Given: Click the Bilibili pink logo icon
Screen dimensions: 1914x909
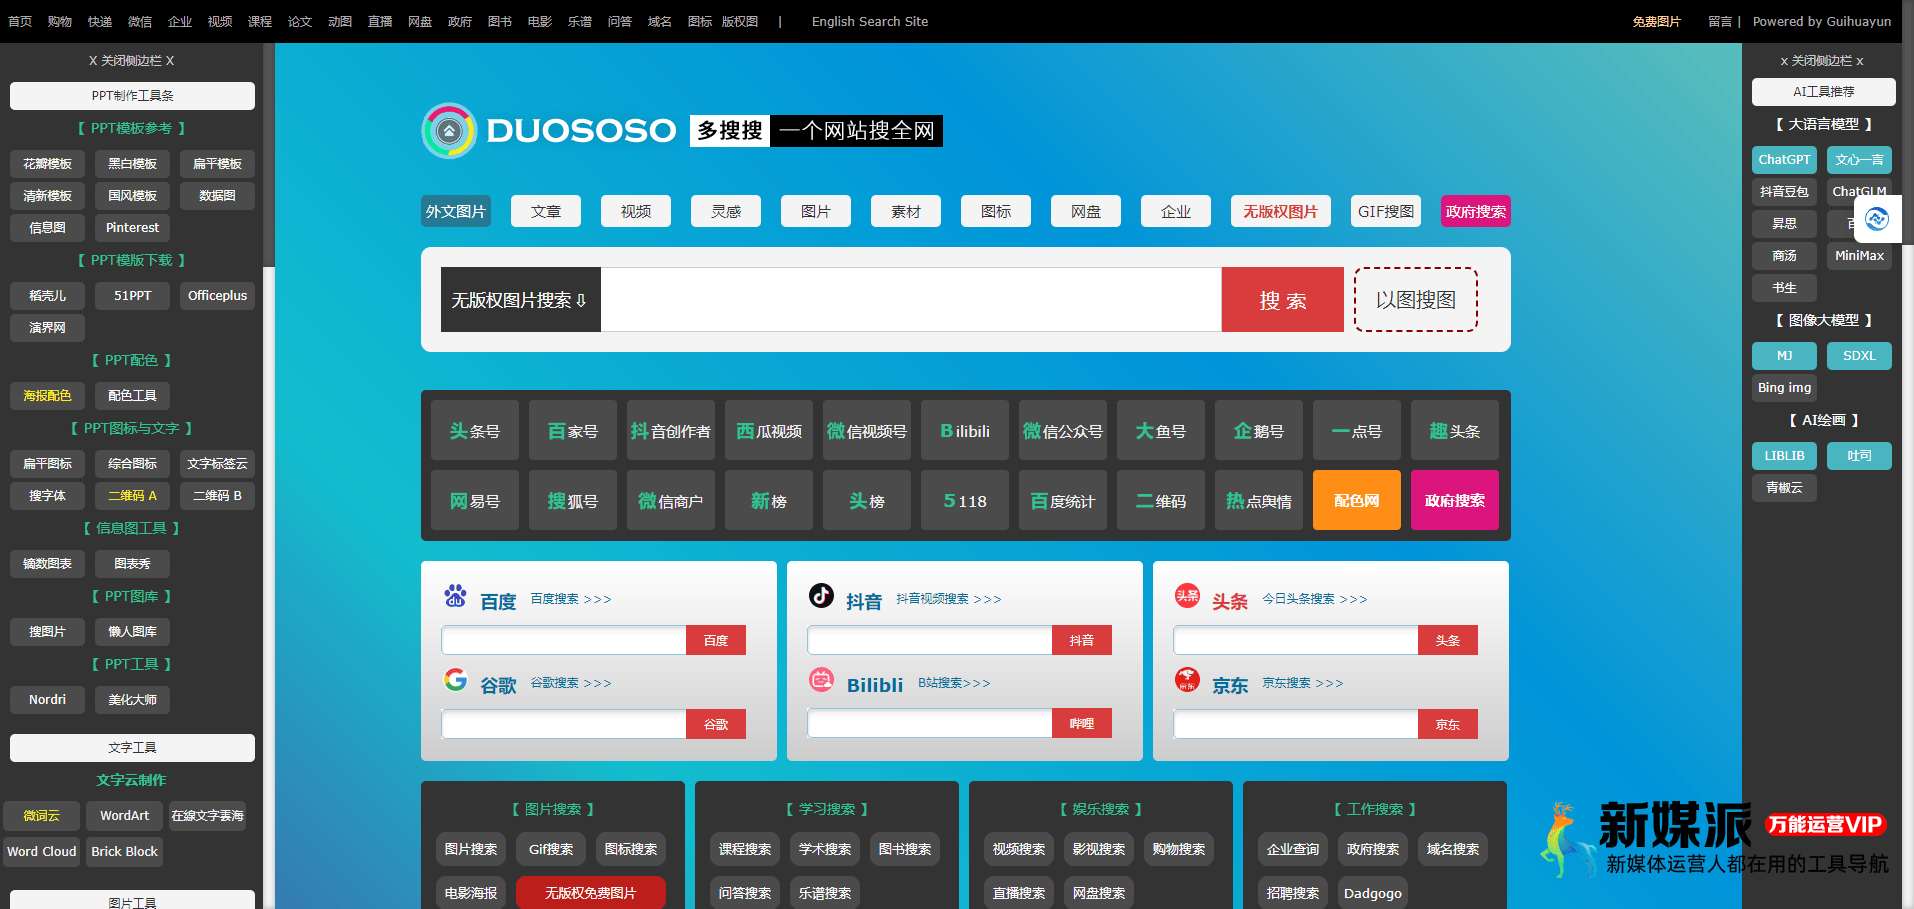Looking at the screenshot, I should [x=821, y=680].
